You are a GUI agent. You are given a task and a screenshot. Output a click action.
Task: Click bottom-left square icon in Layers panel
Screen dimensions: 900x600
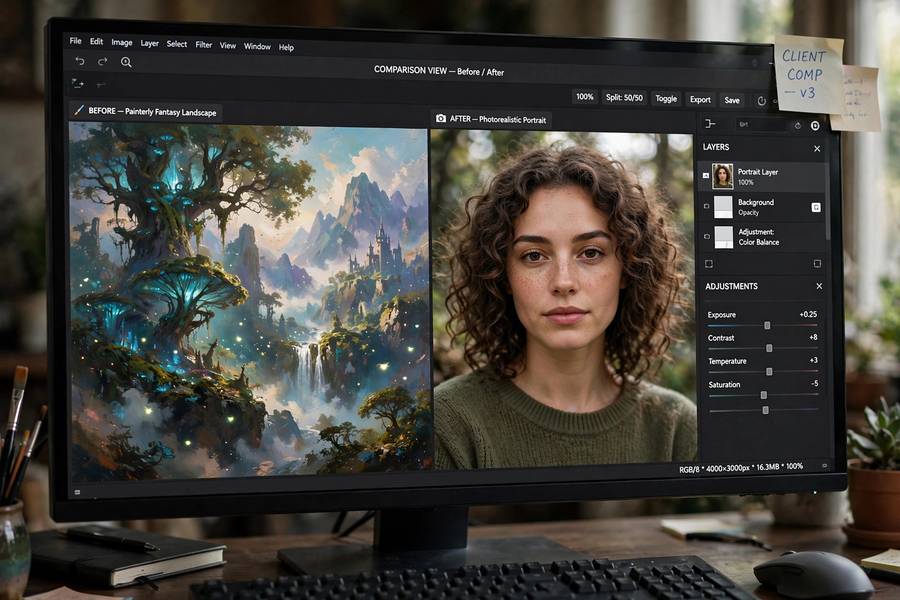coord(709,264)
